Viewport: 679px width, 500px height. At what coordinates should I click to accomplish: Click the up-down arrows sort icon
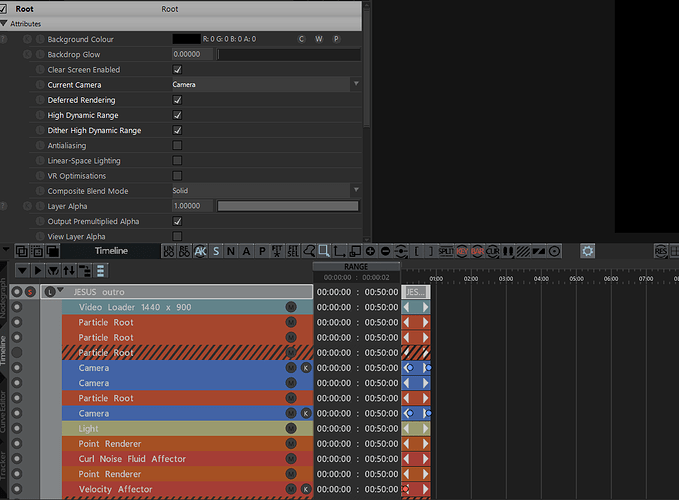click(69, 271)
